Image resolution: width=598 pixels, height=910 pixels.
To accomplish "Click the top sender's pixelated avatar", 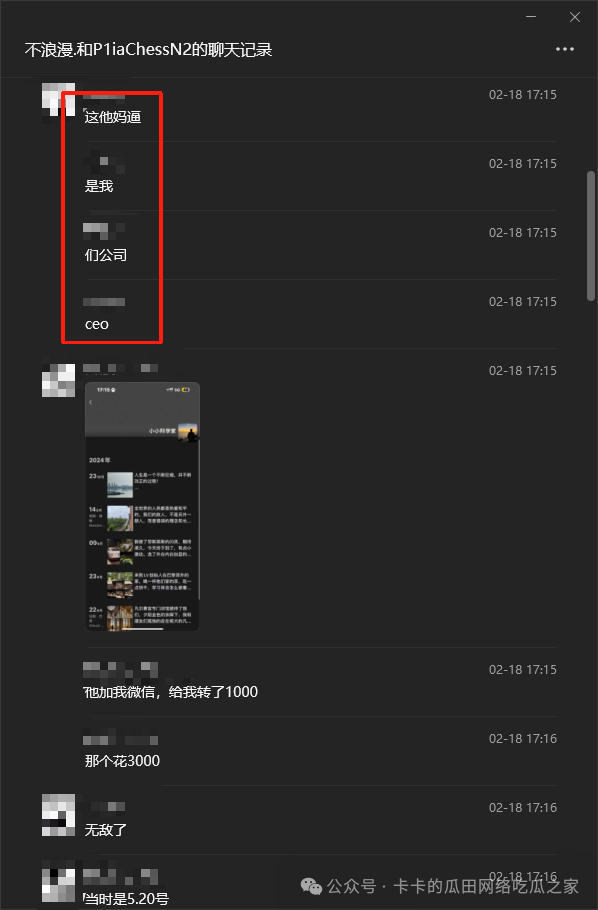I will tap(58, 100).
